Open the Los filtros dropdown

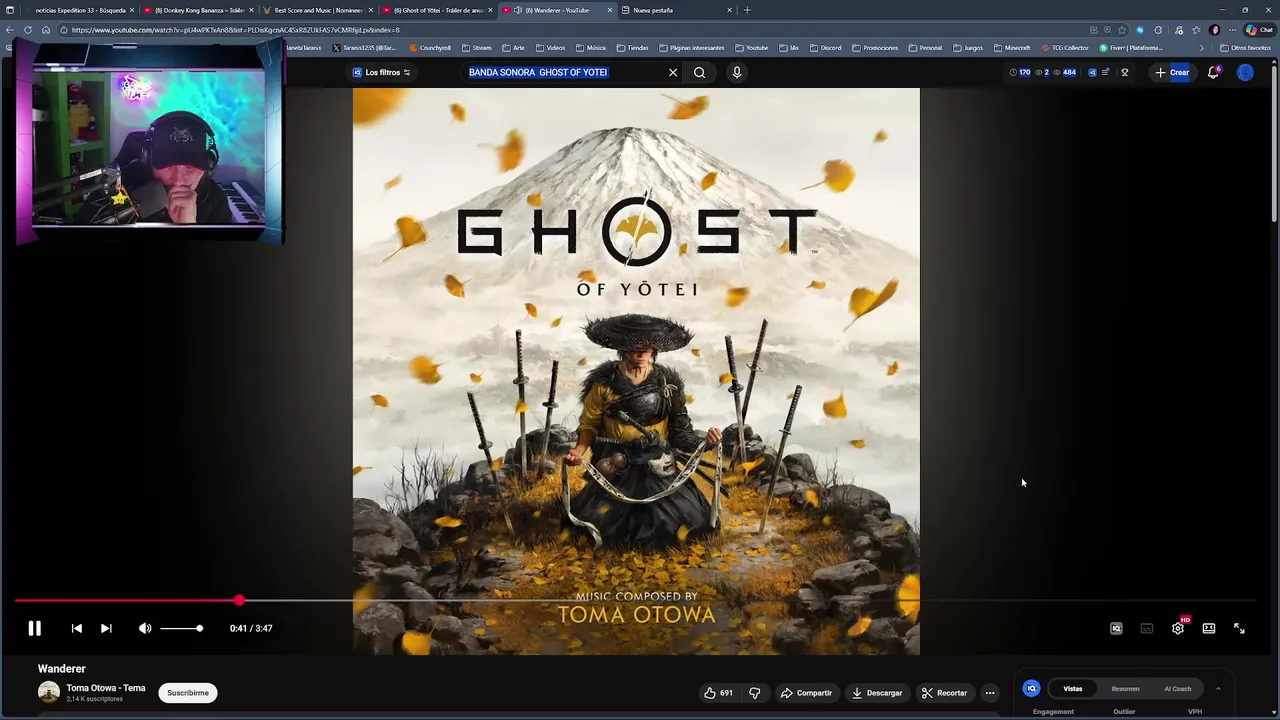tap(381, 72)
